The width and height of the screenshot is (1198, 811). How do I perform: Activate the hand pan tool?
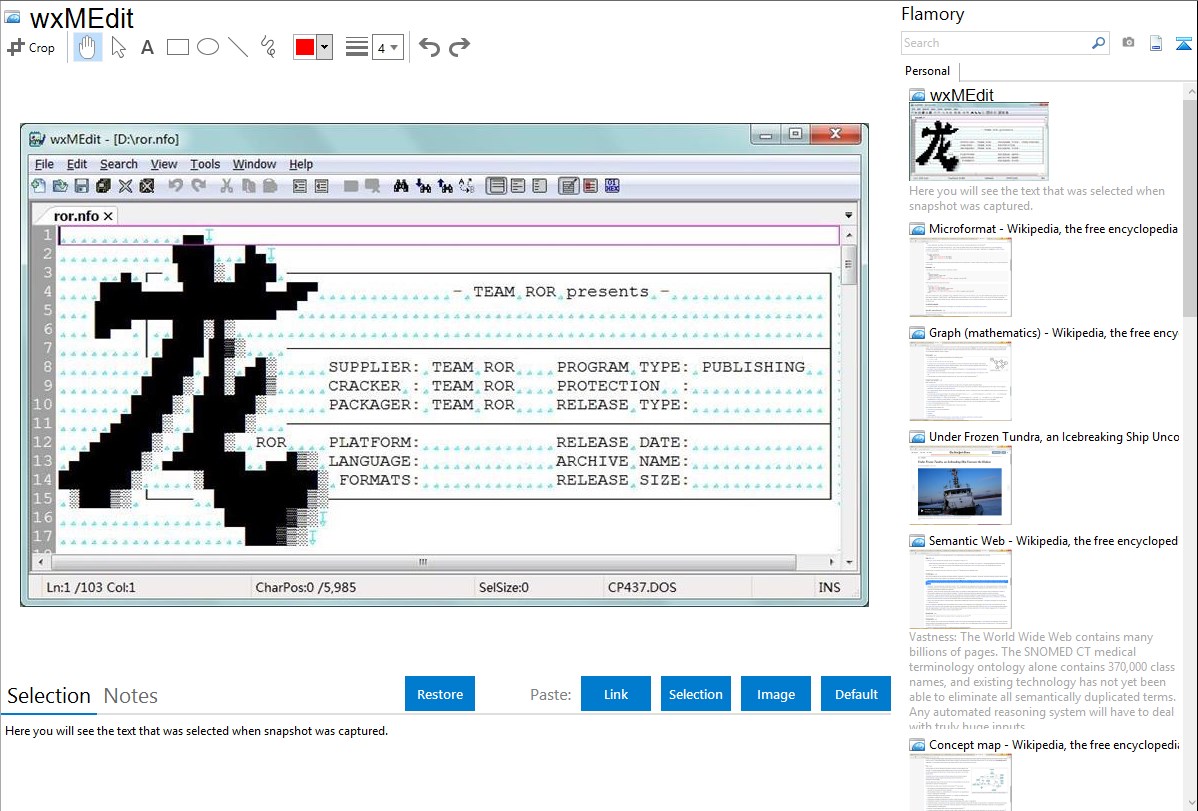click(x=88, y=47)
